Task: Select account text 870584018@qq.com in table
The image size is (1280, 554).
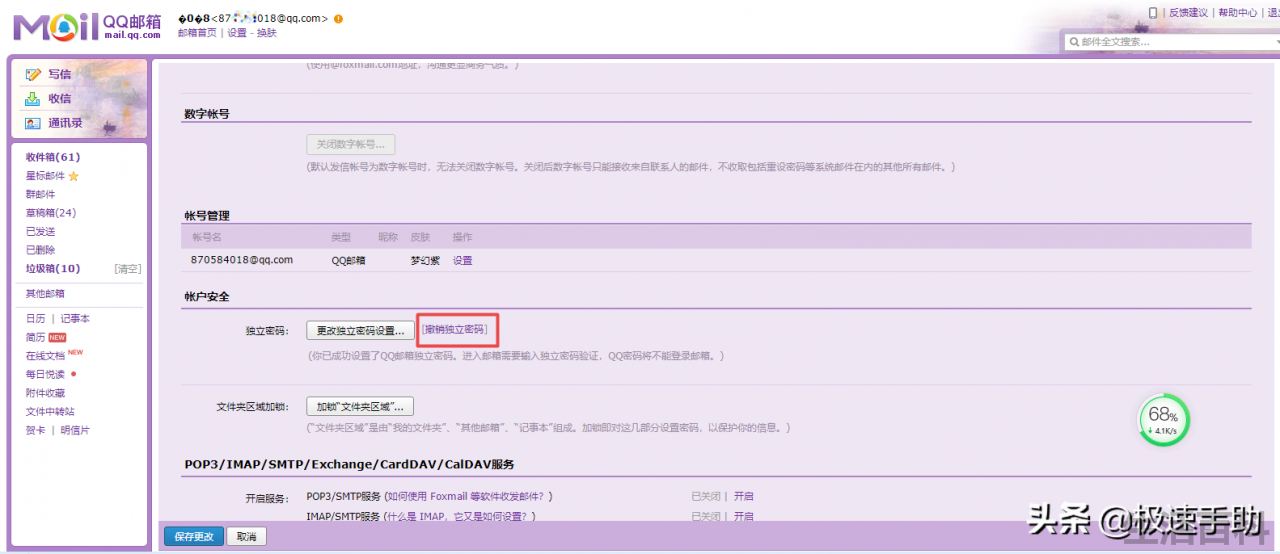Action: point(242,260)
